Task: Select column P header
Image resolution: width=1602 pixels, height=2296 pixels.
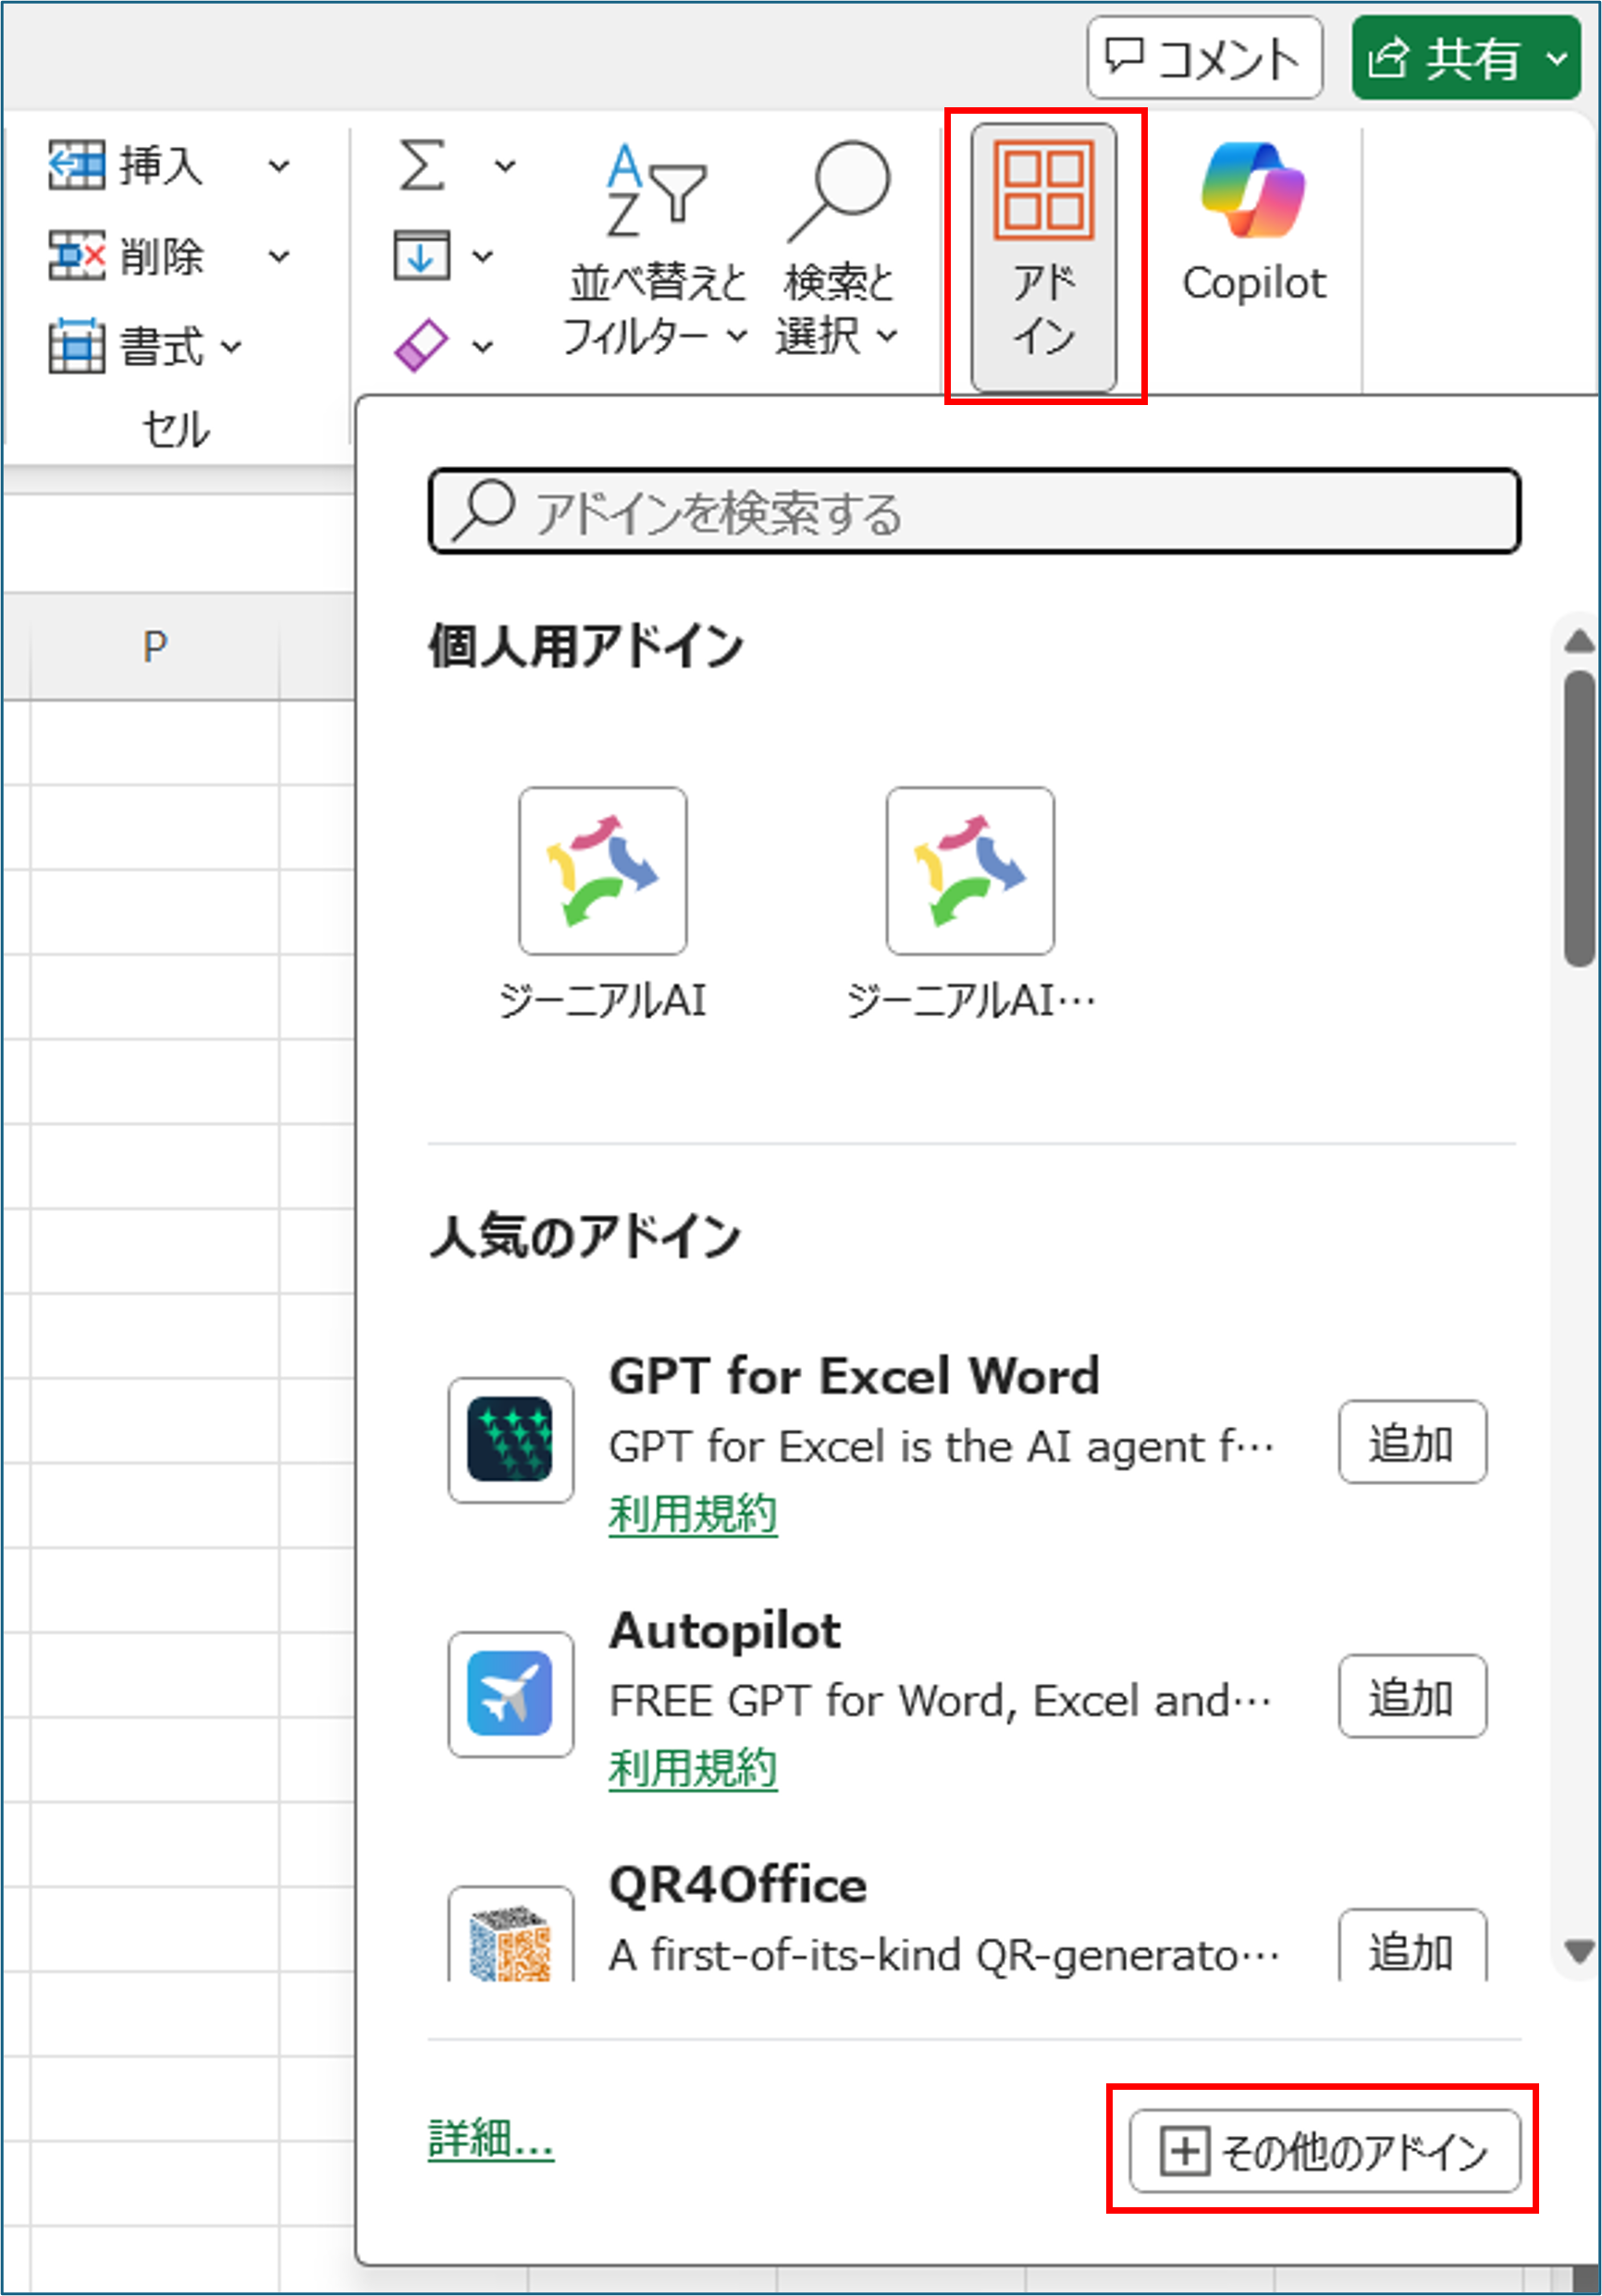Action: tap(154, 647)
